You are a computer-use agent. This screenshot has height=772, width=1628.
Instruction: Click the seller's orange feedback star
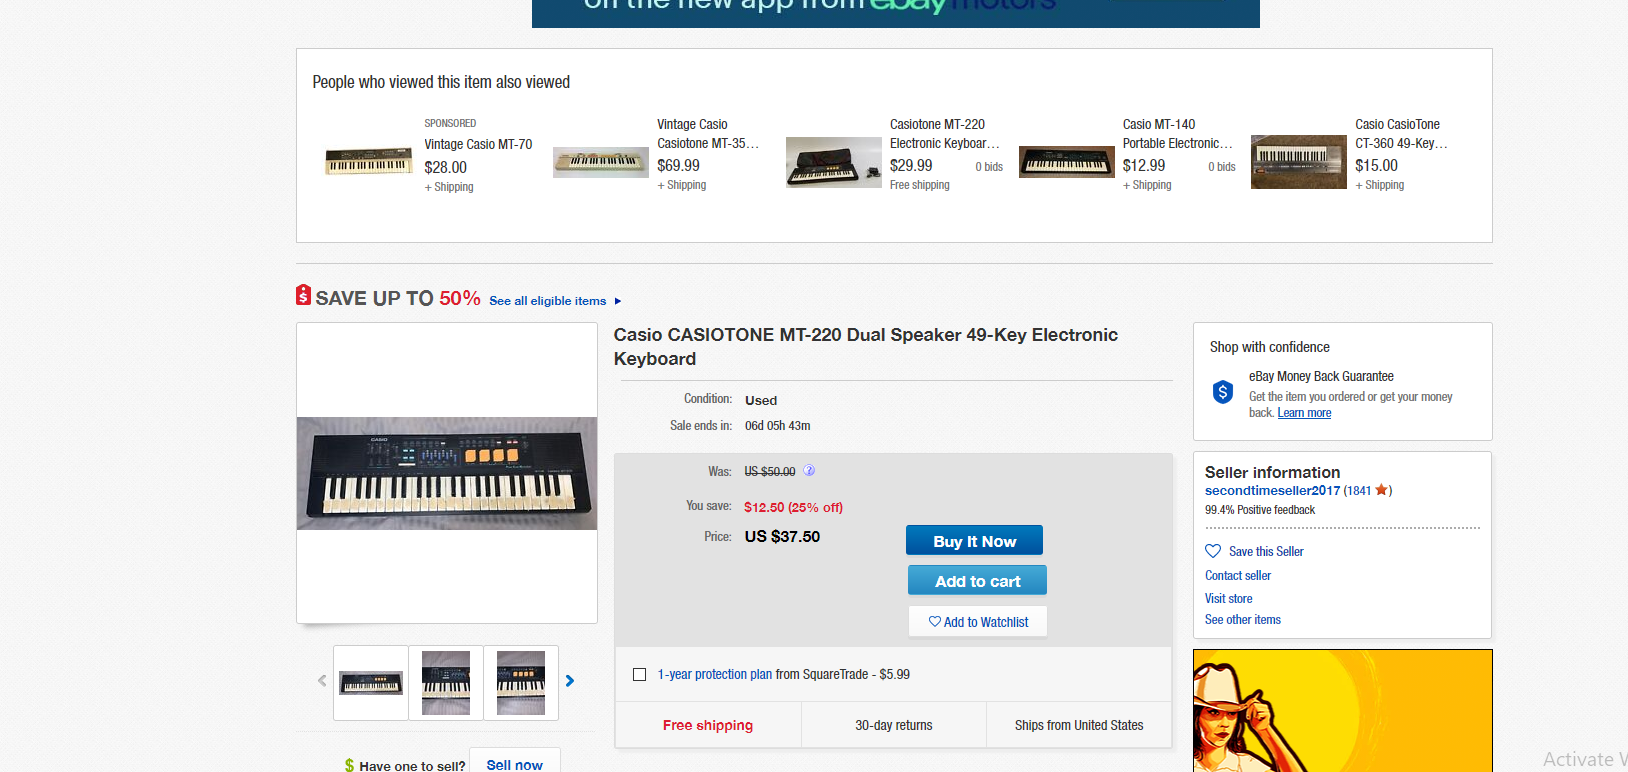(x=1381, y=490)
